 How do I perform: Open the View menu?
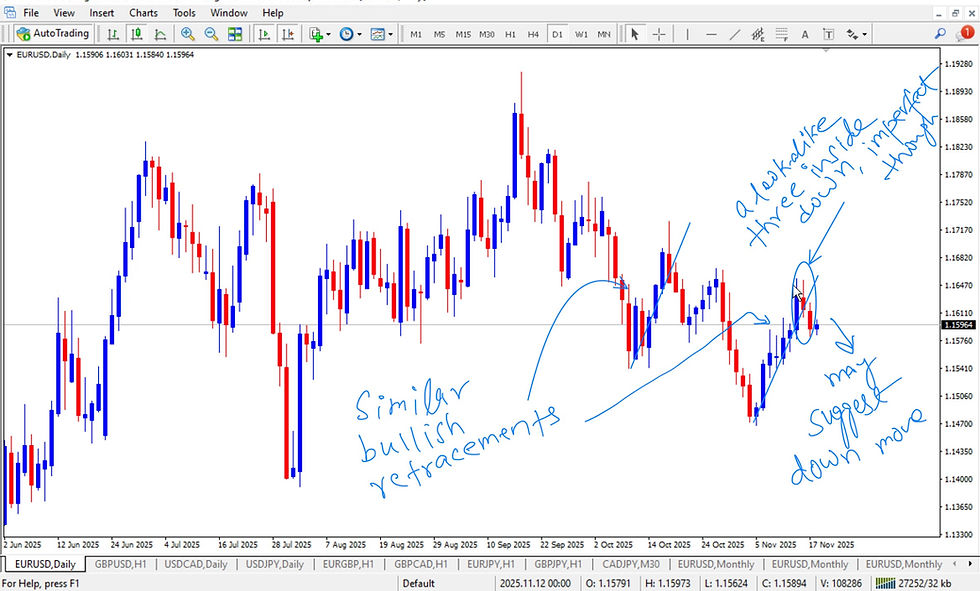coord(64,12)
